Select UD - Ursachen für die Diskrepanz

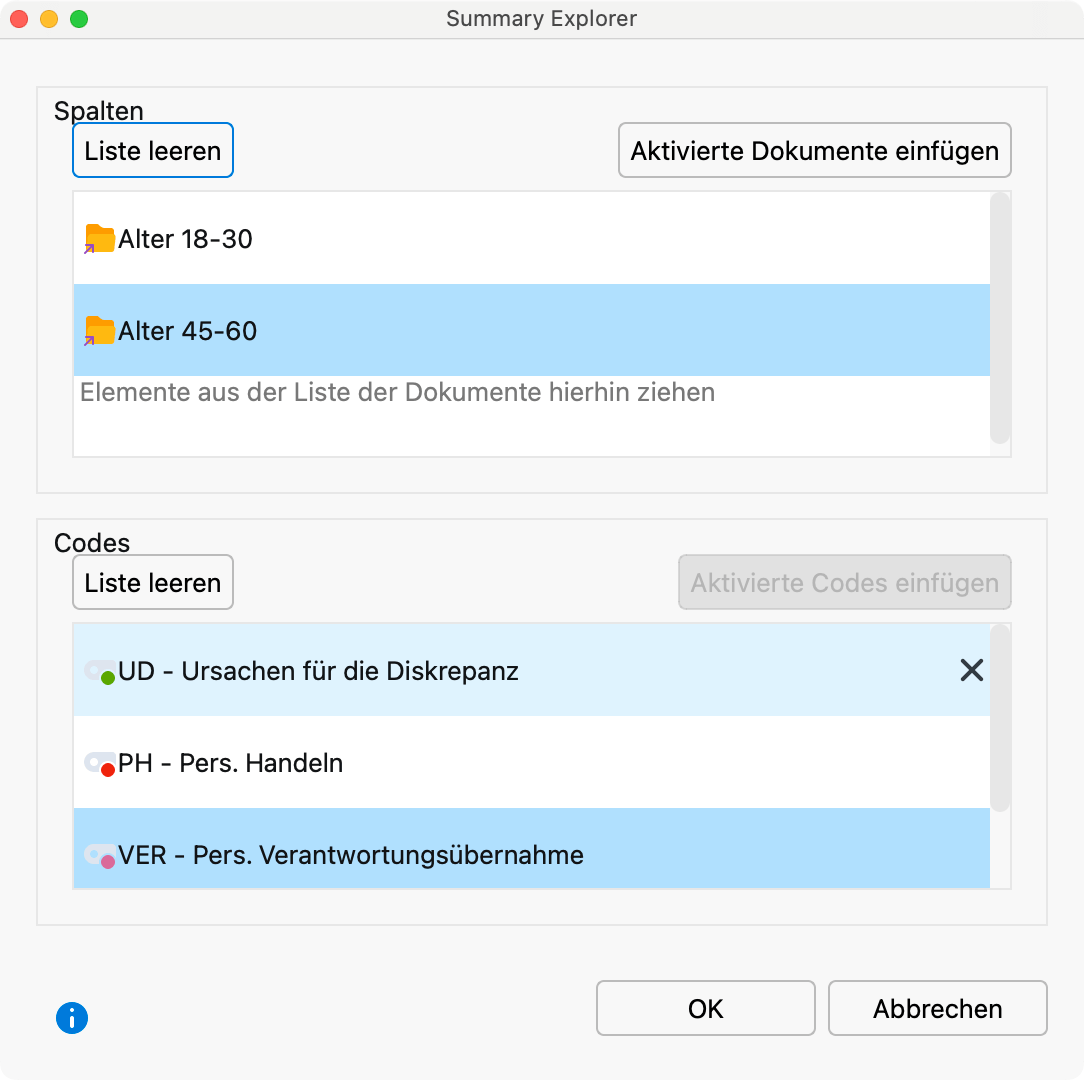318,671
